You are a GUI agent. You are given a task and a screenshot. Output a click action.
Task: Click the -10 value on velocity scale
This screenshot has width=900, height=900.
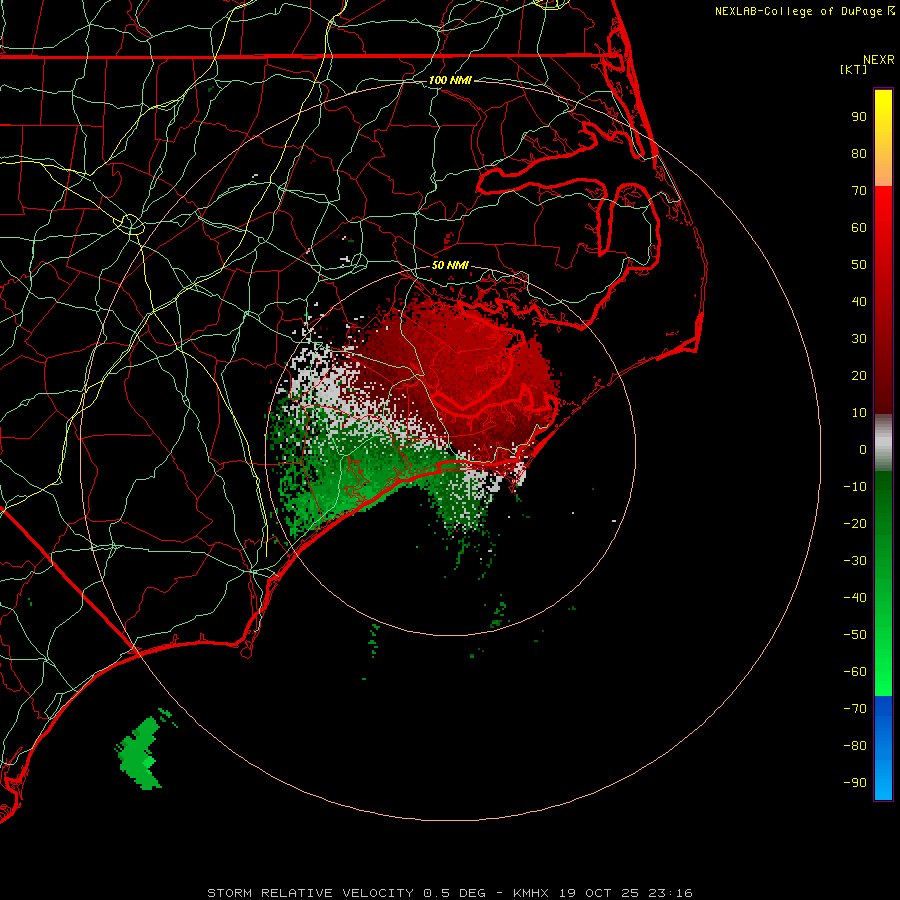[855, 487]
